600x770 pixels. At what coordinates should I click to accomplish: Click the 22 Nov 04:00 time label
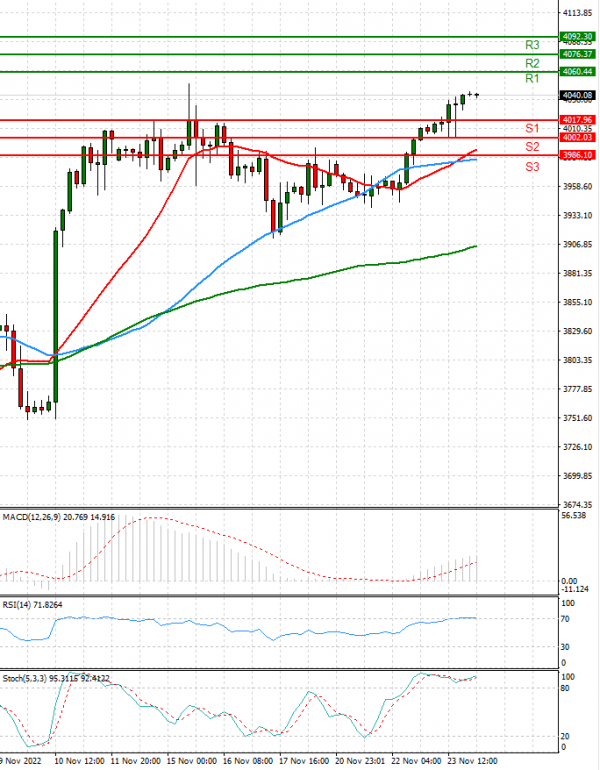tap(417, 761)
